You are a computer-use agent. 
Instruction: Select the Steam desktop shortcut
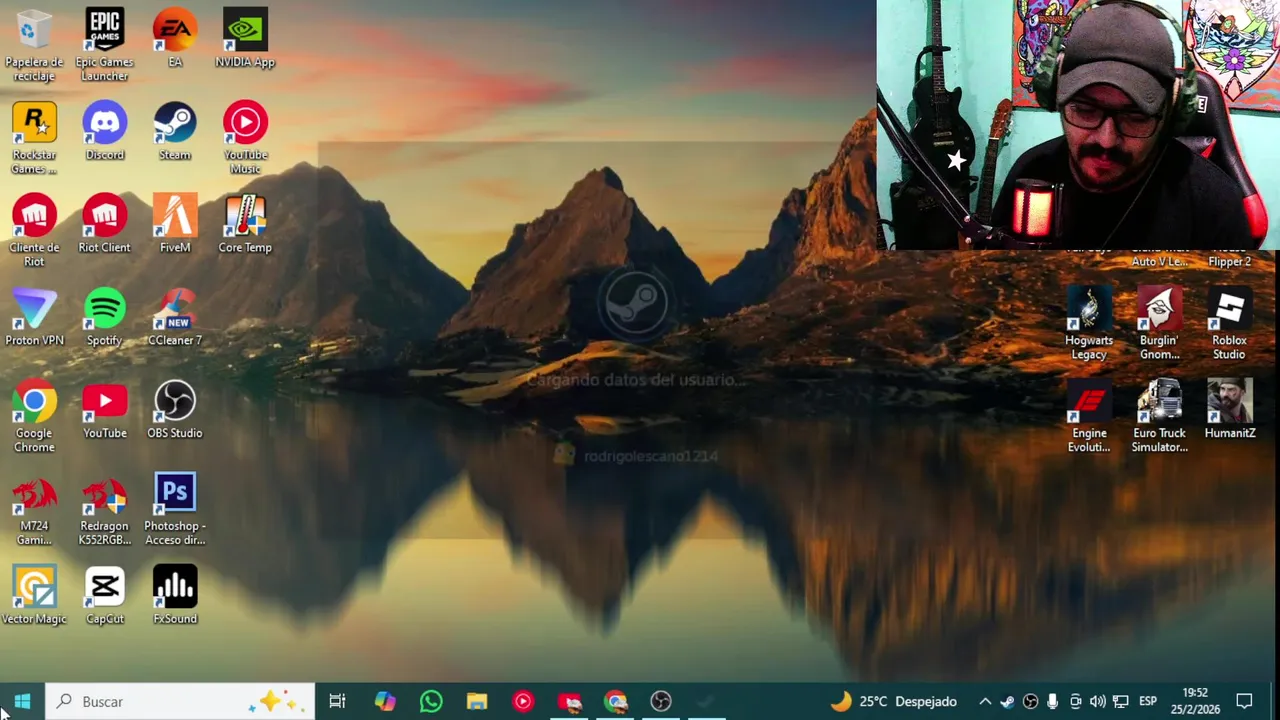175,131
